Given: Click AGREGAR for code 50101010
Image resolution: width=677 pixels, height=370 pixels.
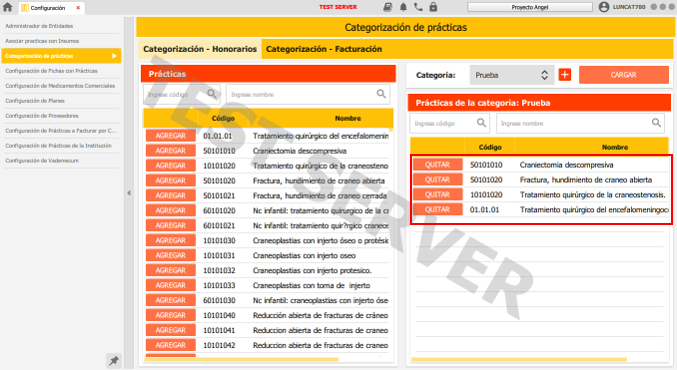Looking at the screenshot, I should pyautogui.click(x=171, y=151).
